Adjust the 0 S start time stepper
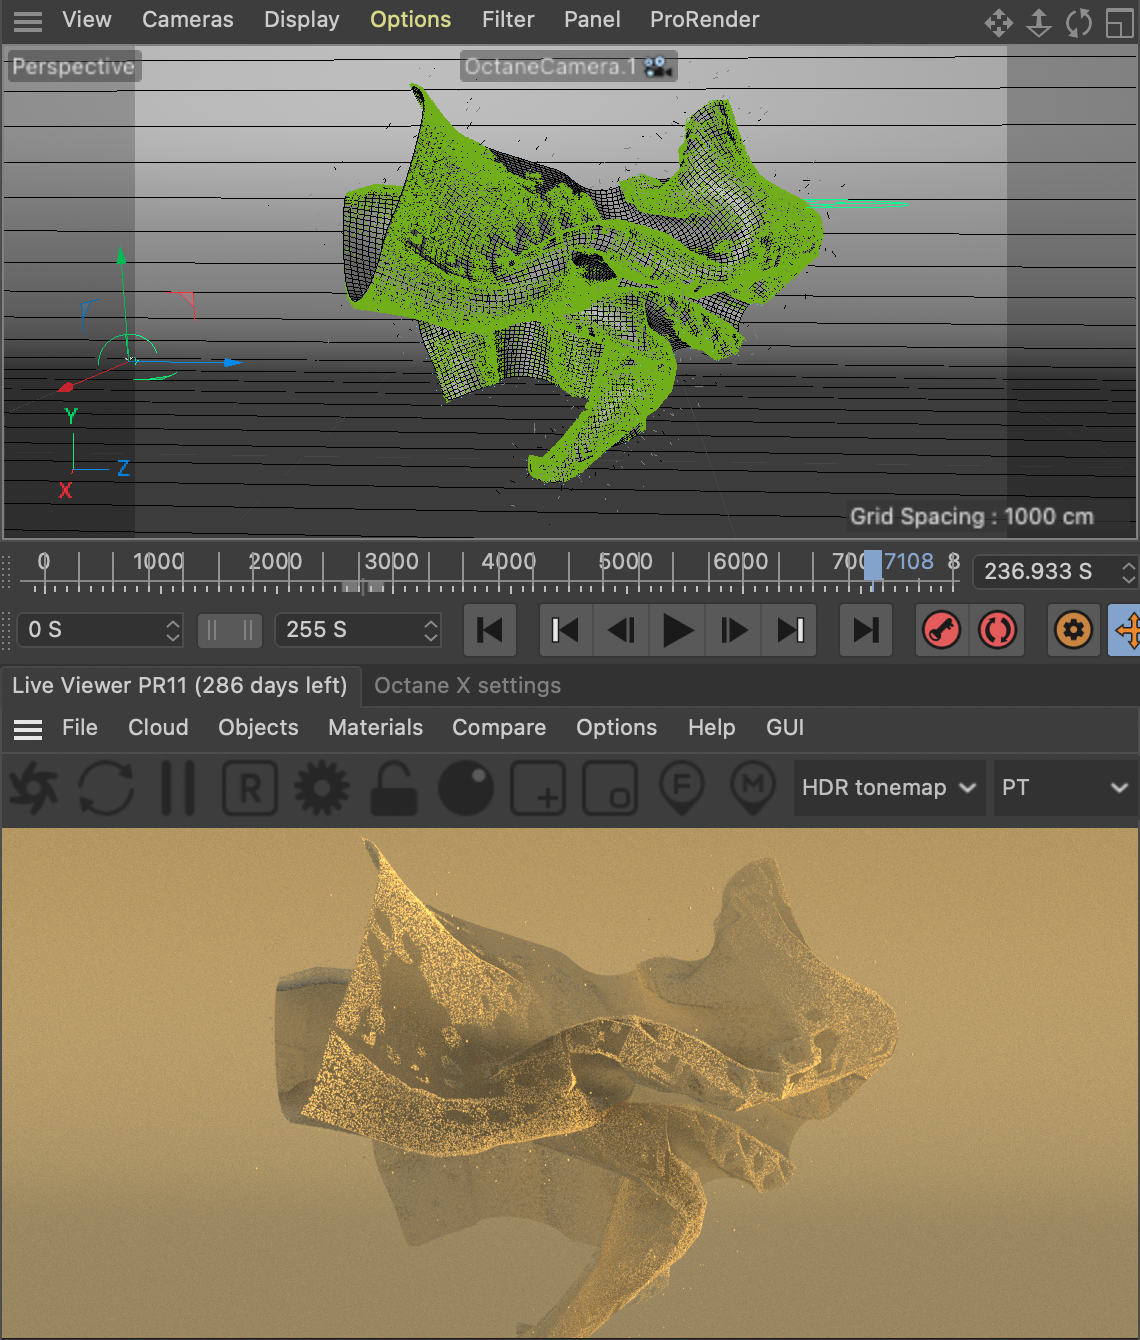1140x1340 pixels. [173, 630]
